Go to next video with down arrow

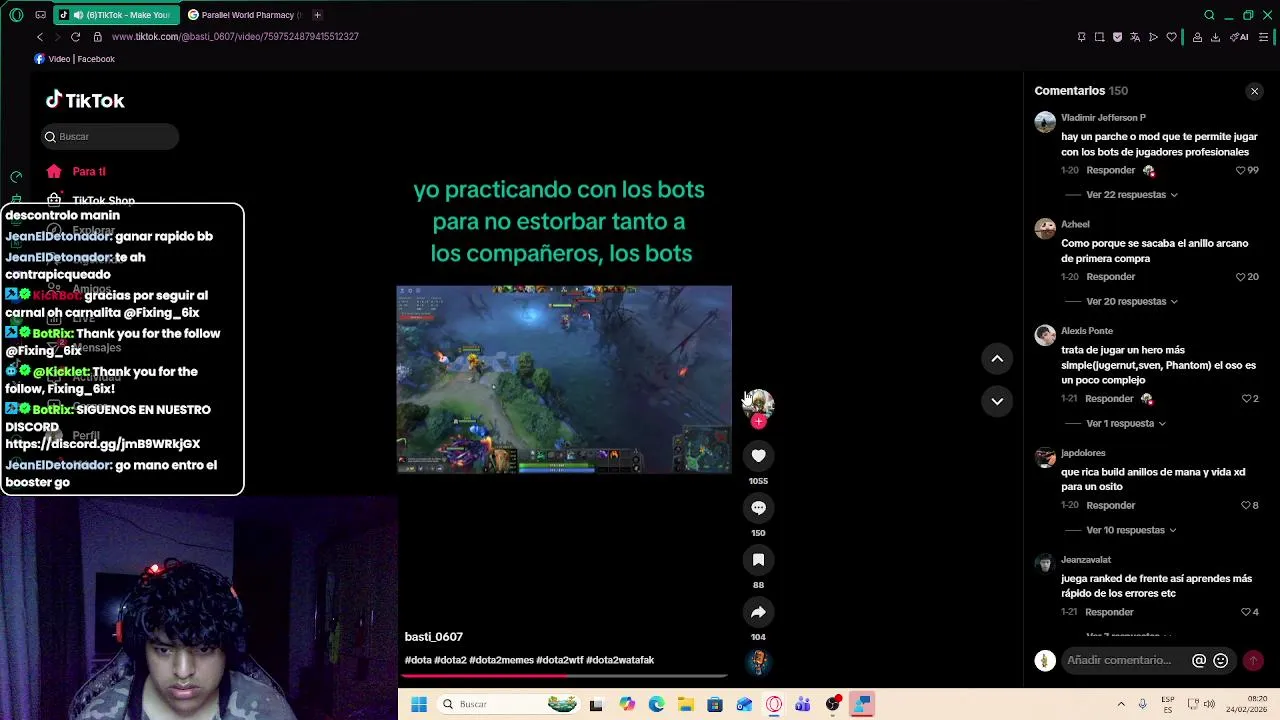pyautogui.click(x=997, y=401)
